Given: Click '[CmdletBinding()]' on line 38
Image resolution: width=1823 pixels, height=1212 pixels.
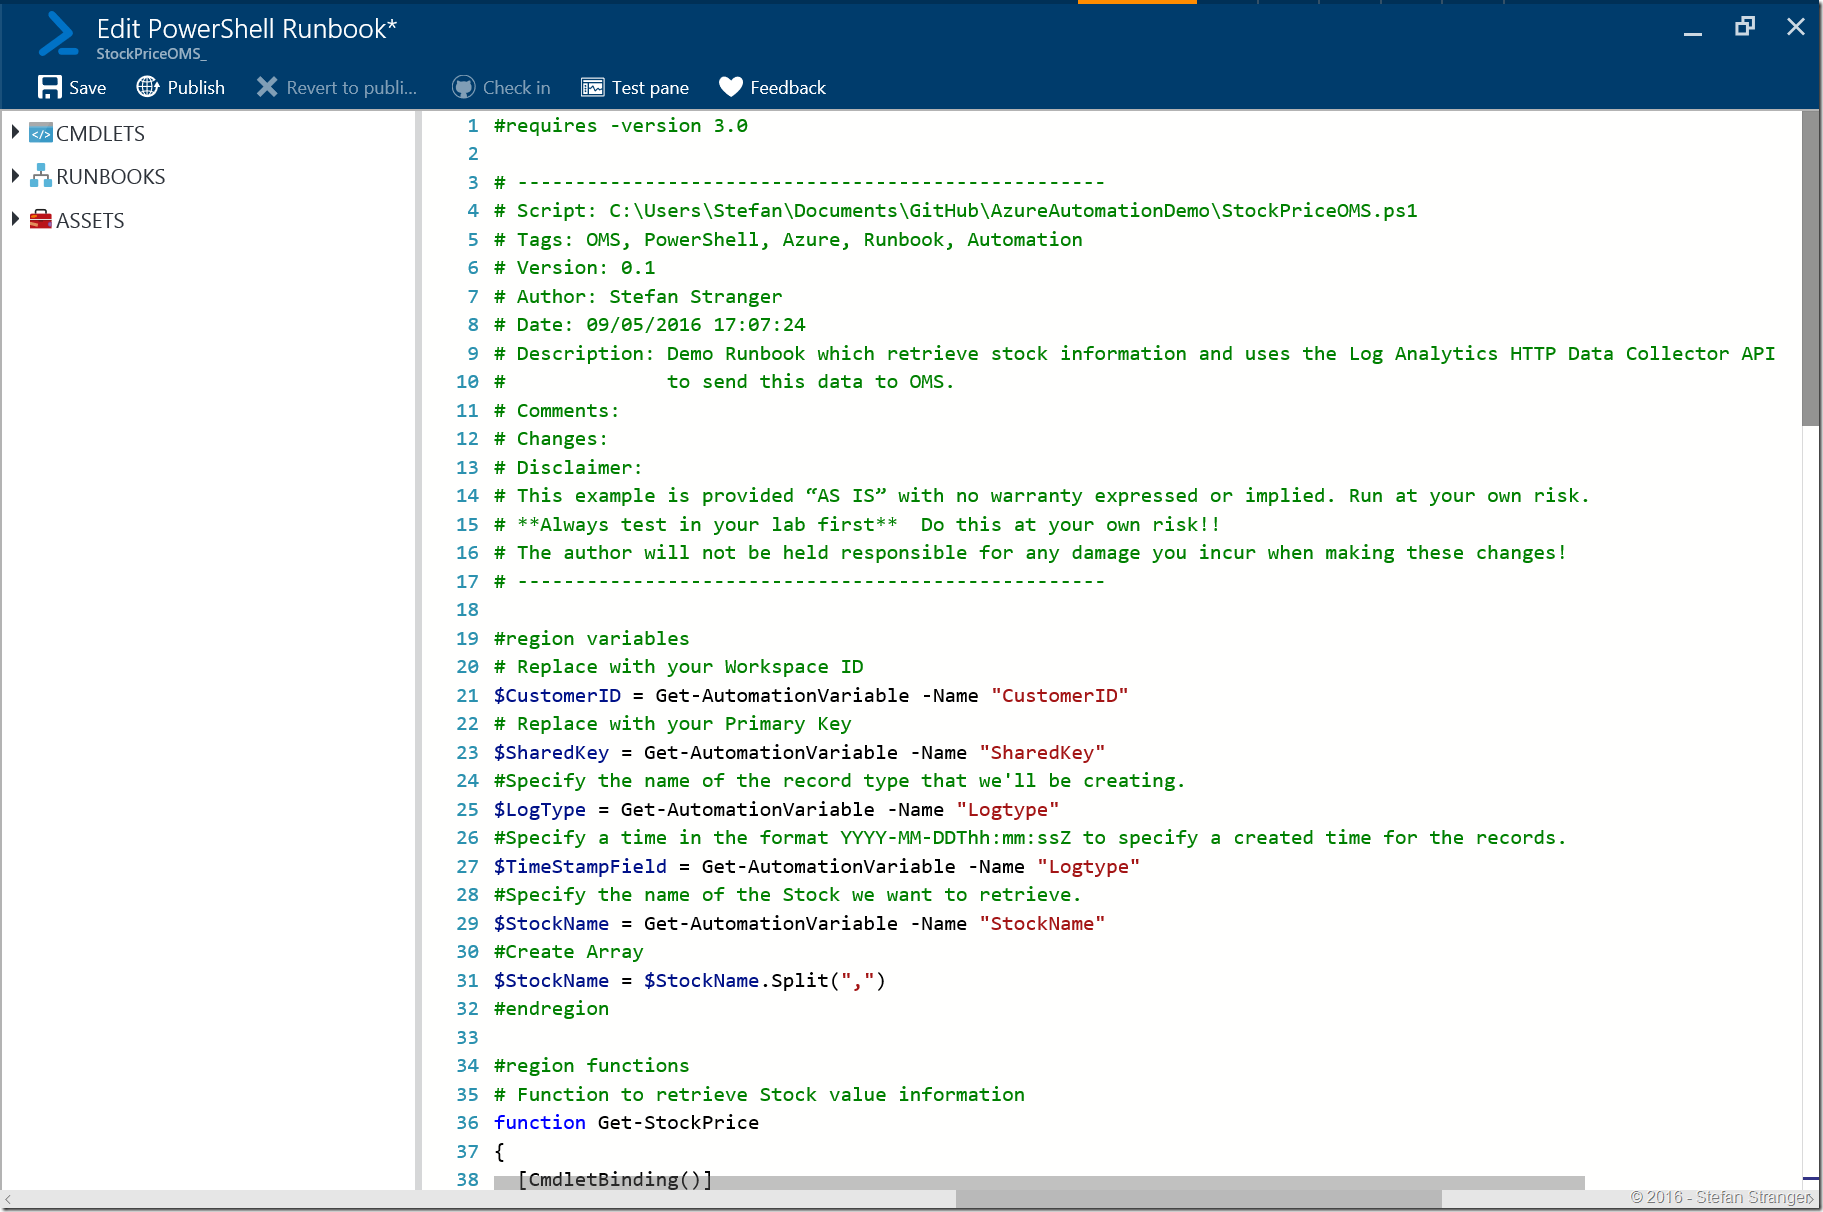Looking at the screenshot, I should pyautogui.click(x=615, y=1180).
